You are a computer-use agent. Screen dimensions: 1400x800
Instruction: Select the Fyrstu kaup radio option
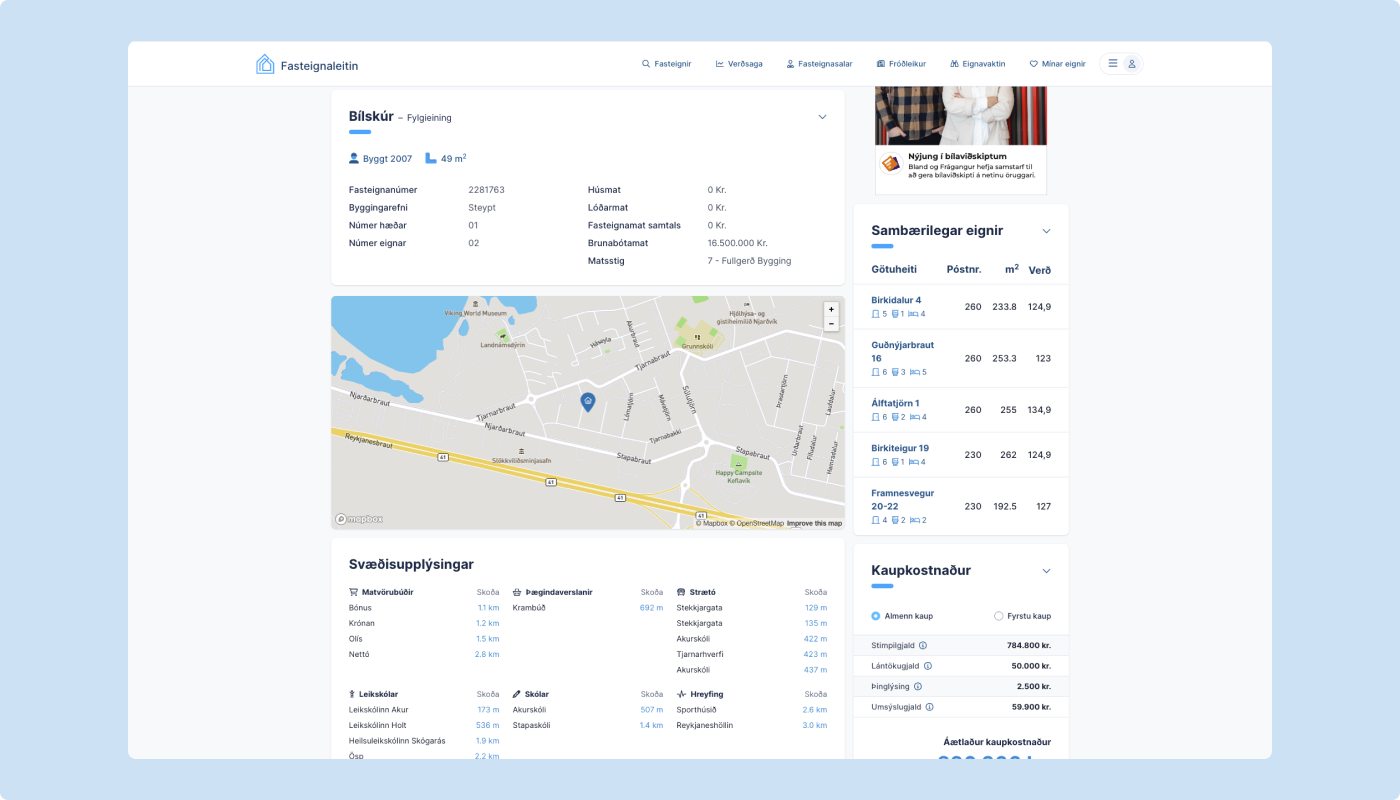click(x=998, y=616)
